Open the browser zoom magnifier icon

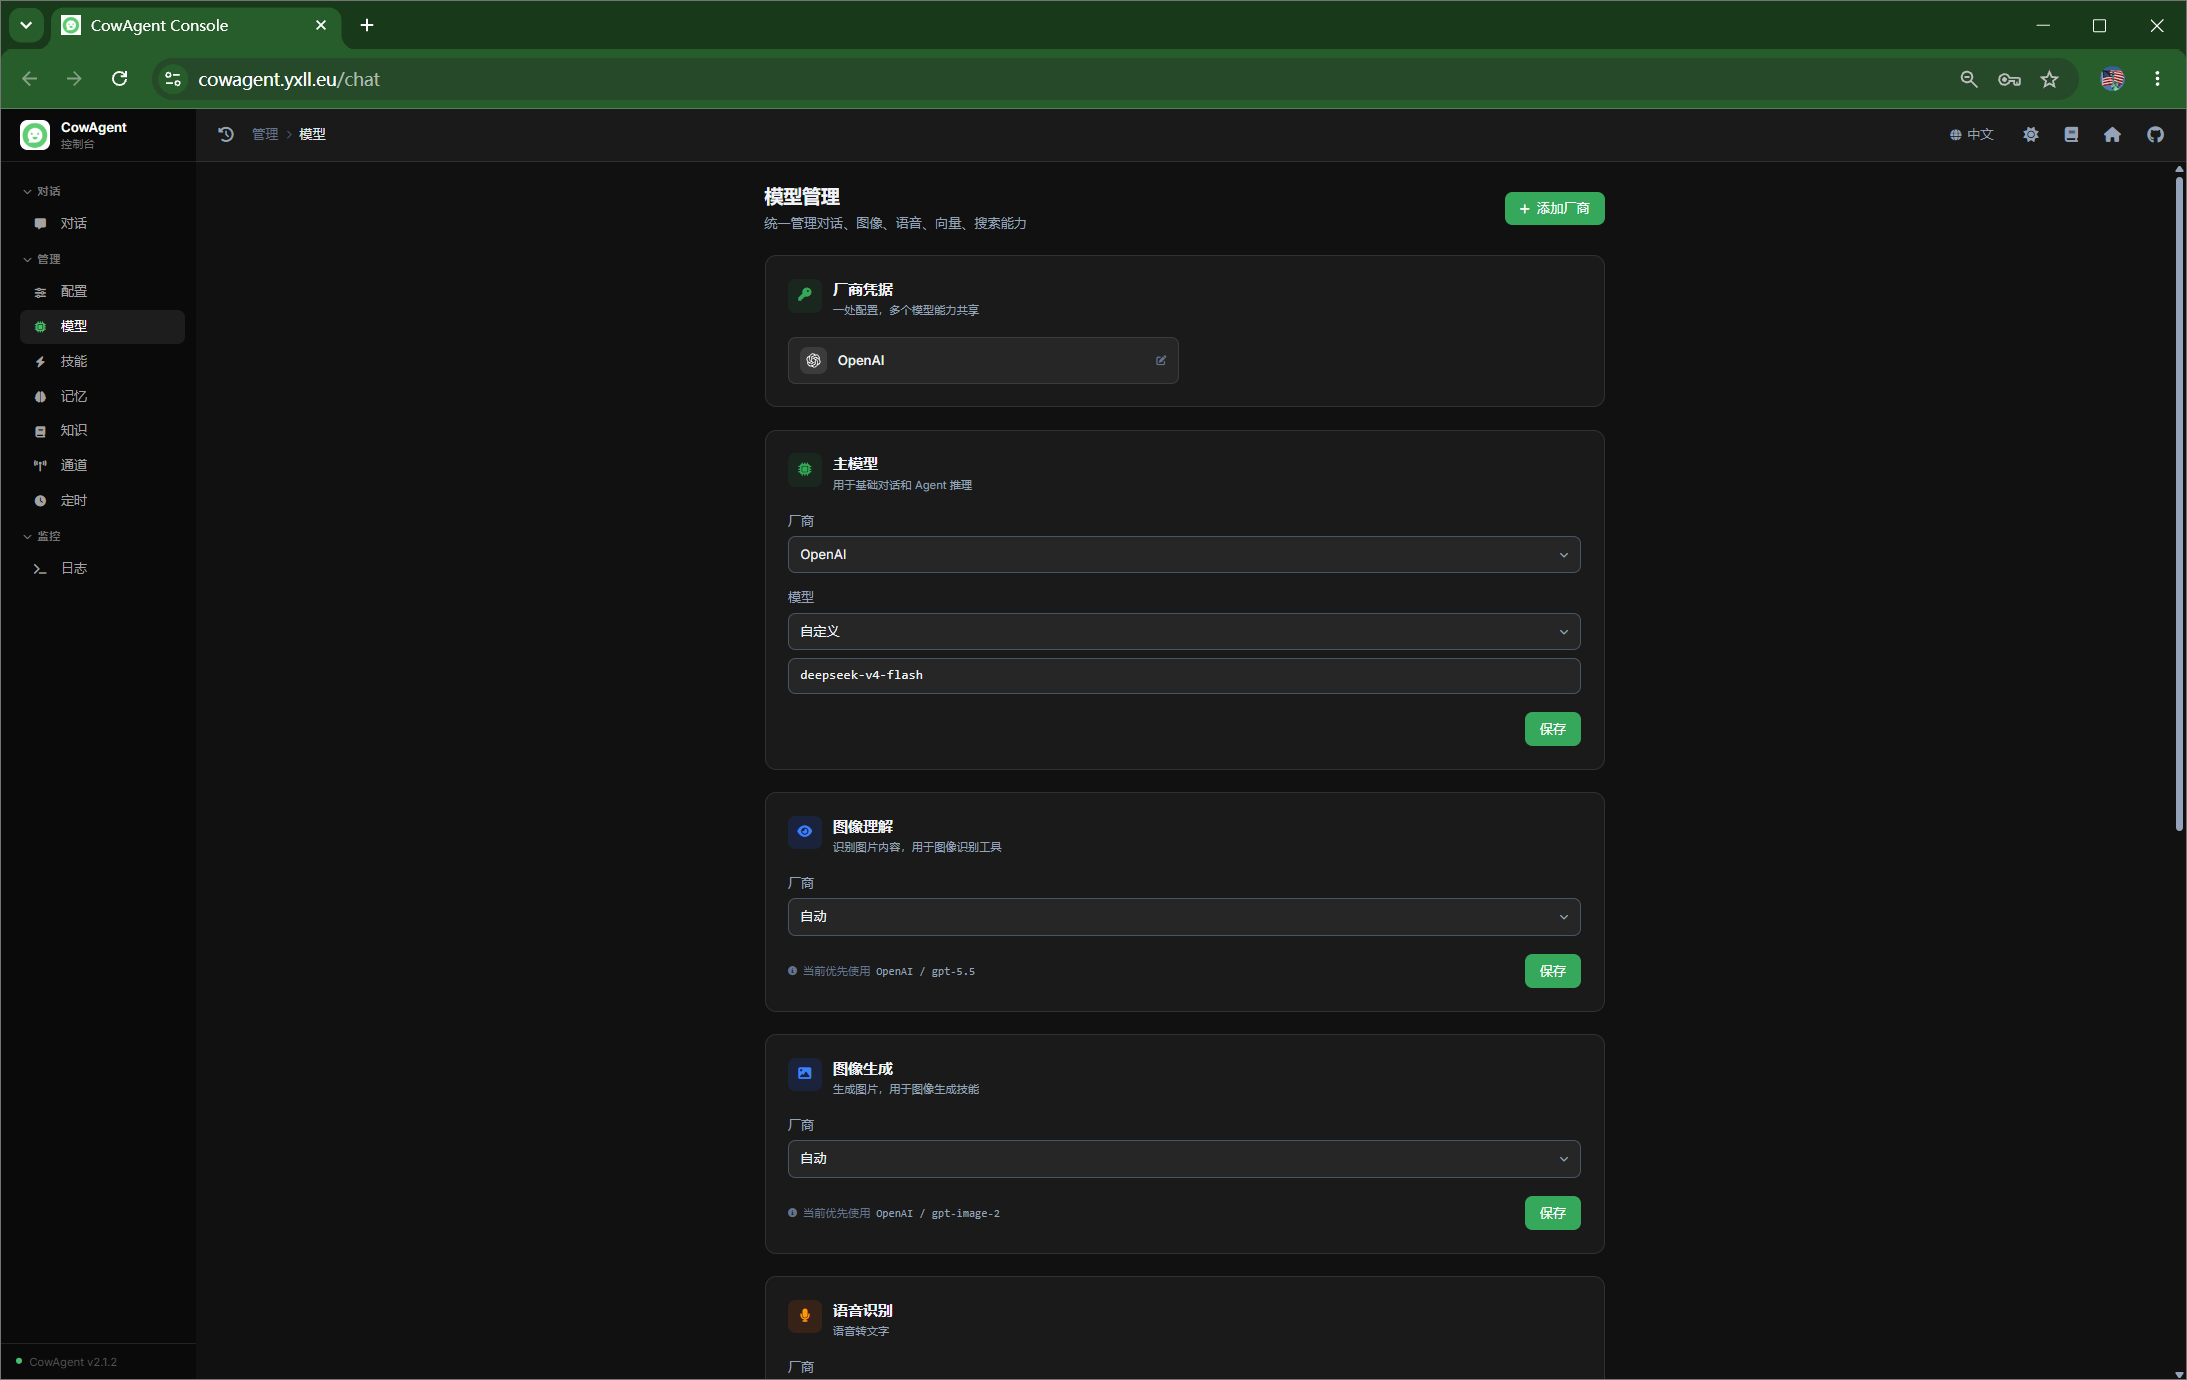click(x=1968, y=79)
